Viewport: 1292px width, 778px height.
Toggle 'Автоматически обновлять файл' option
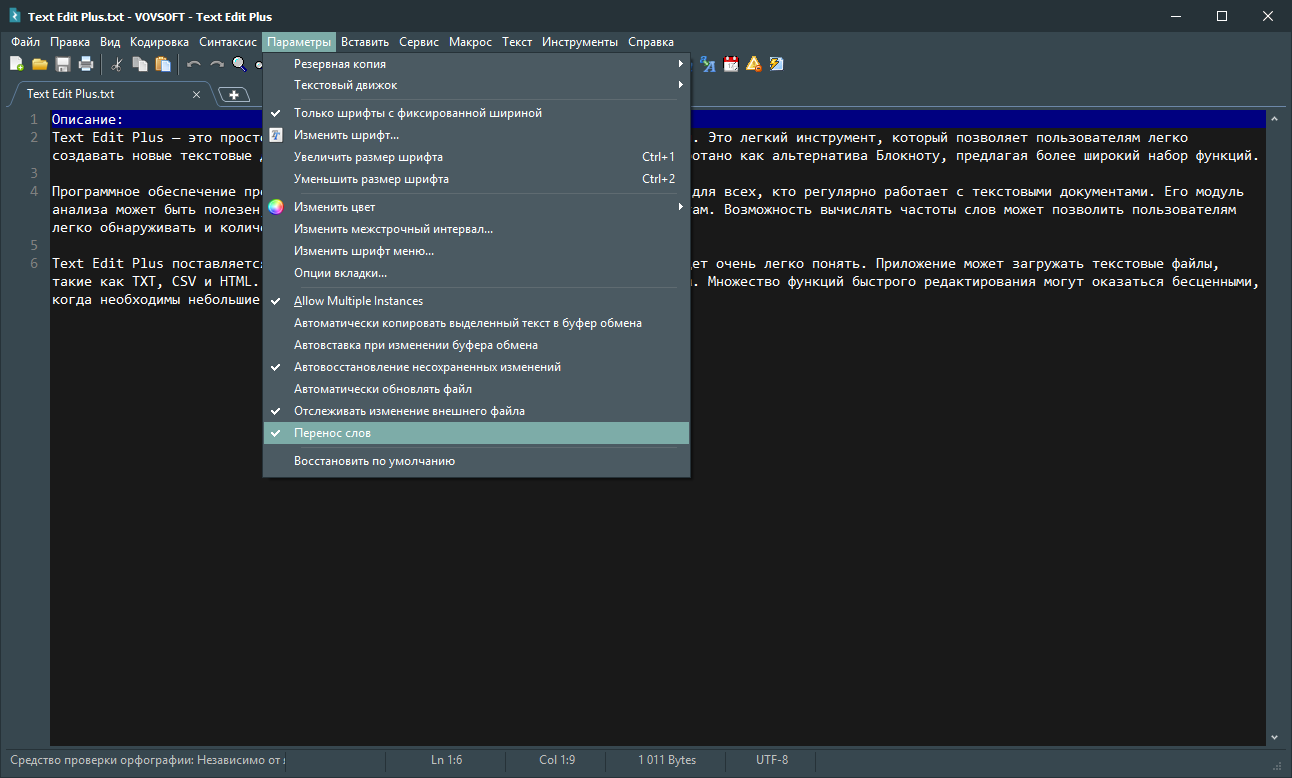[x=382, y=389]
